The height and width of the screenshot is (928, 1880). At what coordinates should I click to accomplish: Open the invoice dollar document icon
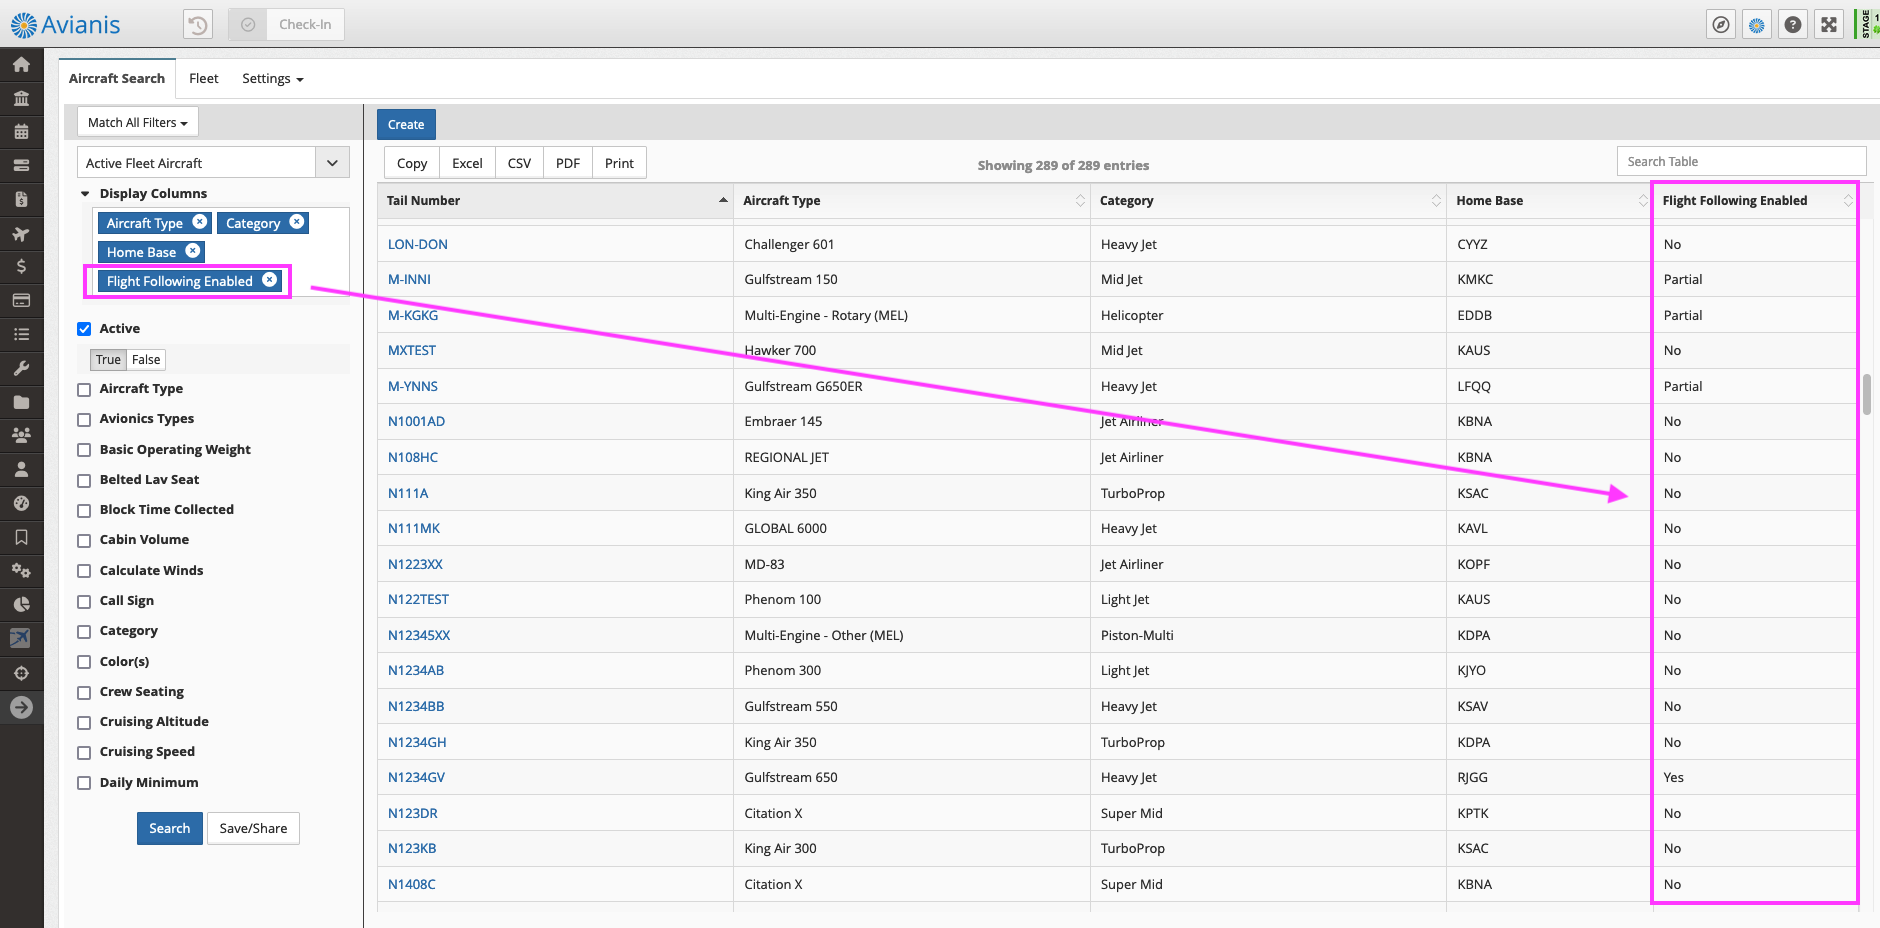coord(21,199)
